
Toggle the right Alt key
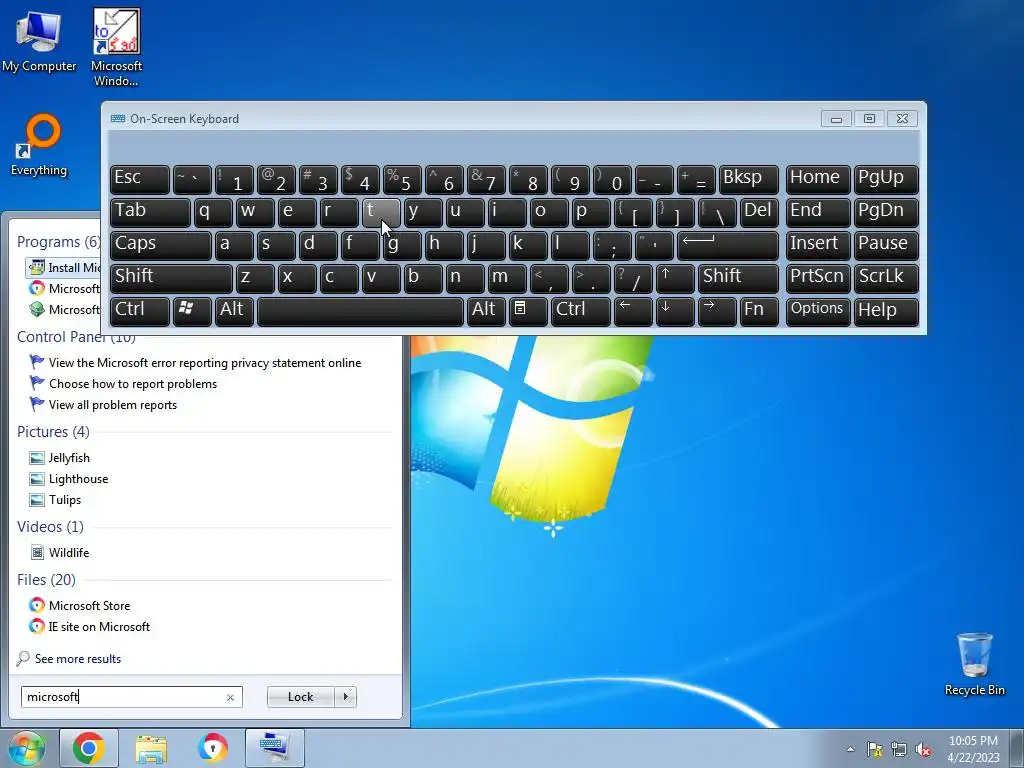486,311
